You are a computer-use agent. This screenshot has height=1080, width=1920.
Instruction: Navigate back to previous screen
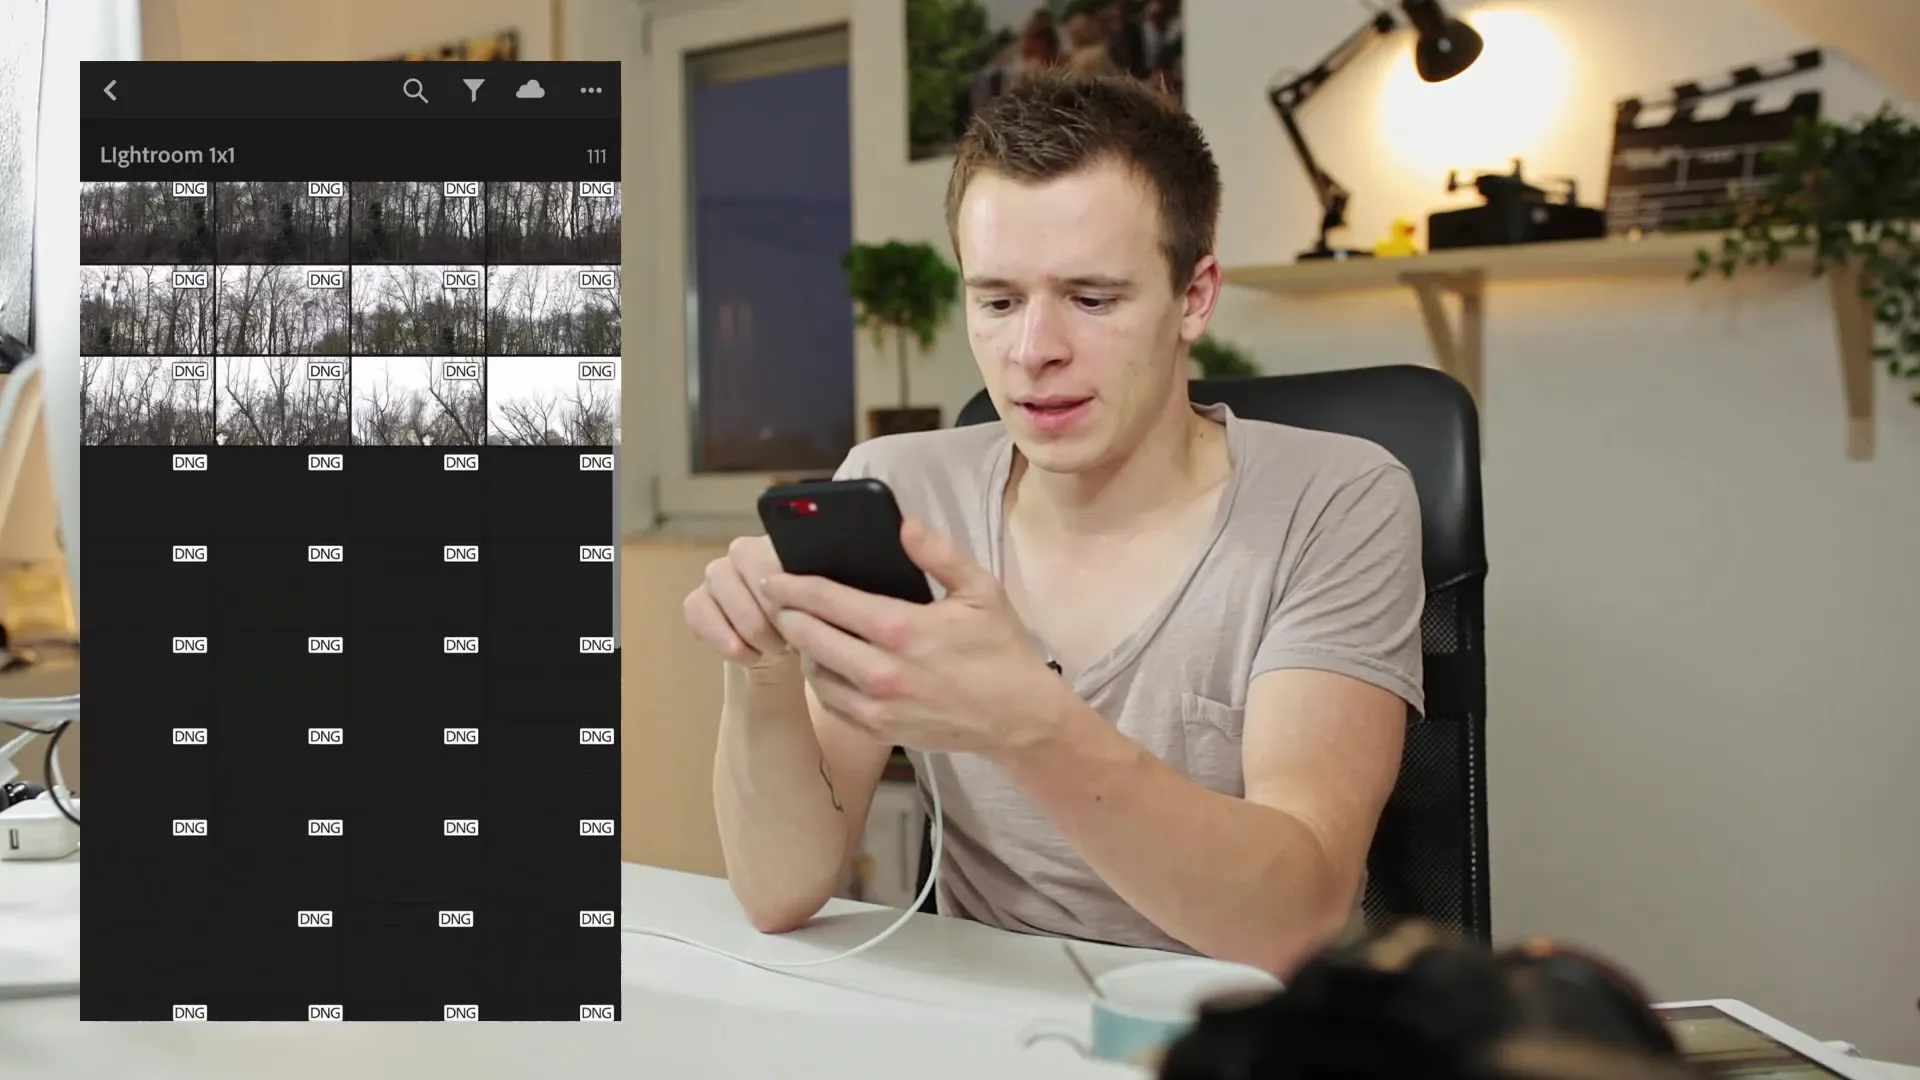[x=111, y=88]
